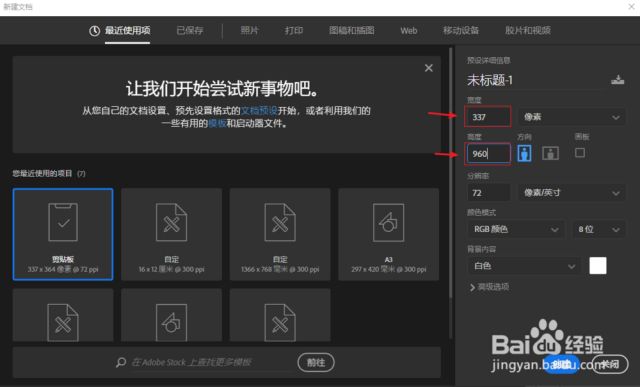The image size is (640, 387).
Task: Select the 自定 1366 x 768 preset
Action: 280,234
